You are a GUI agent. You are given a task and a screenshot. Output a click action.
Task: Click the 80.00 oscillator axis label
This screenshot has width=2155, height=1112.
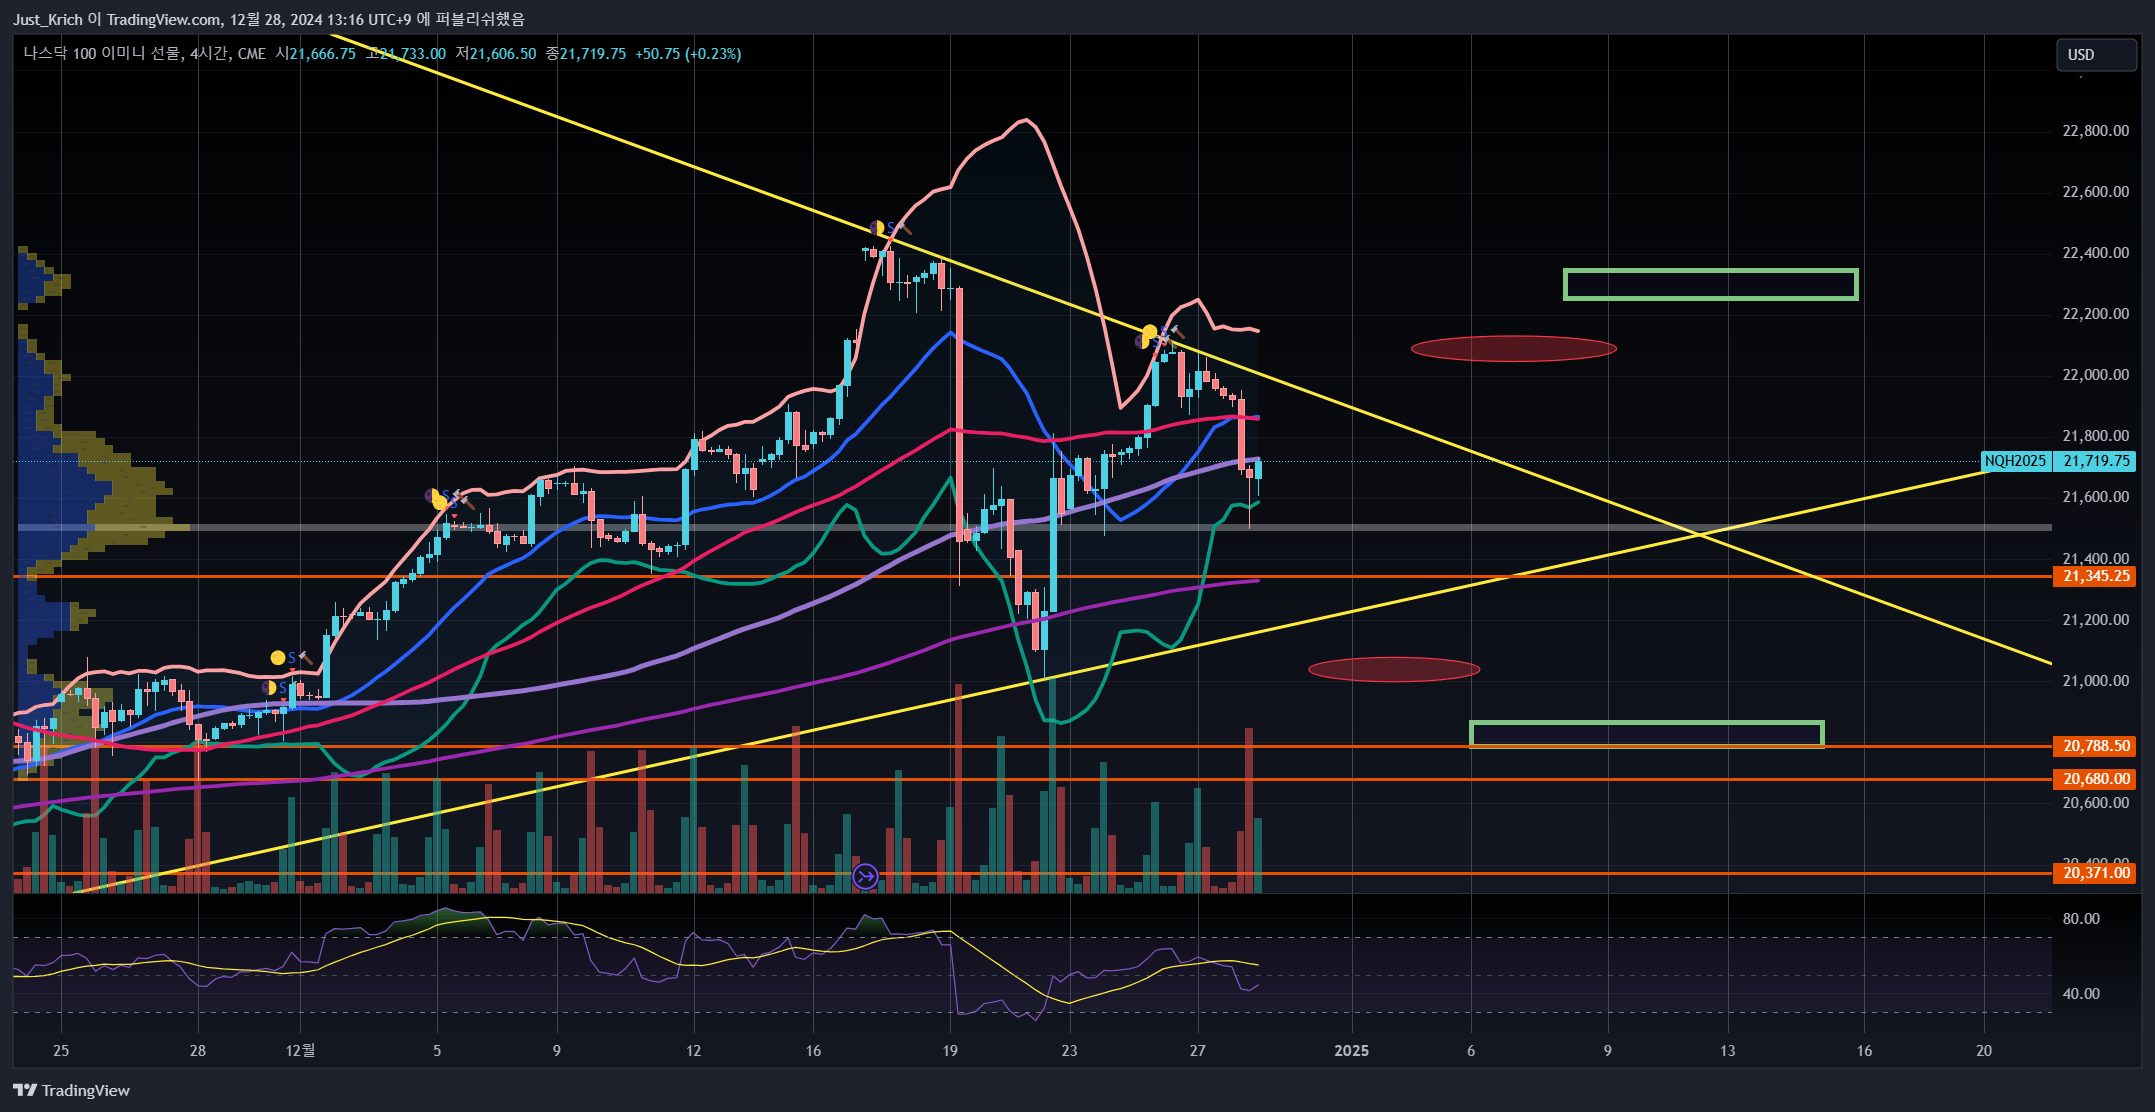coord(2081,919)
